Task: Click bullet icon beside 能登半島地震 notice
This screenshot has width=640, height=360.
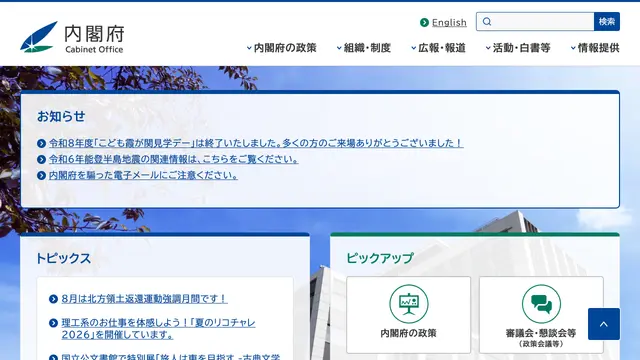Action: (x=41, y=159)
